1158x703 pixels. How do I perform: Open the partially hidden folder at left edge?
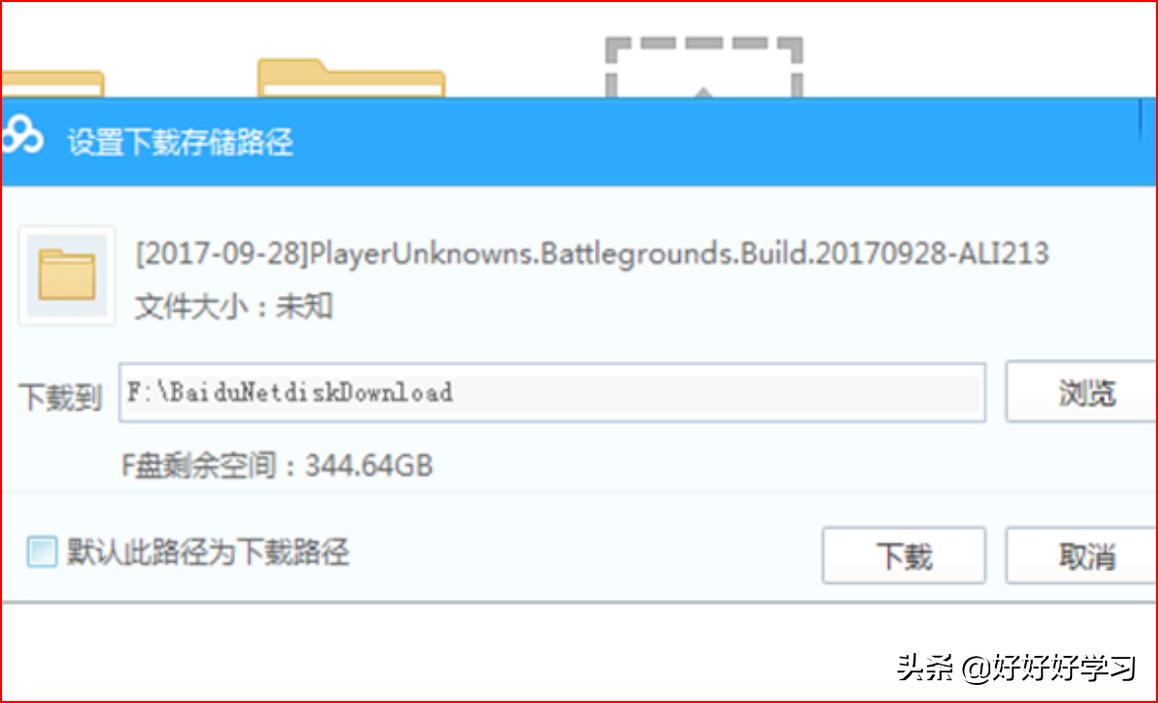pyautogui.click(x=52, y=83)
